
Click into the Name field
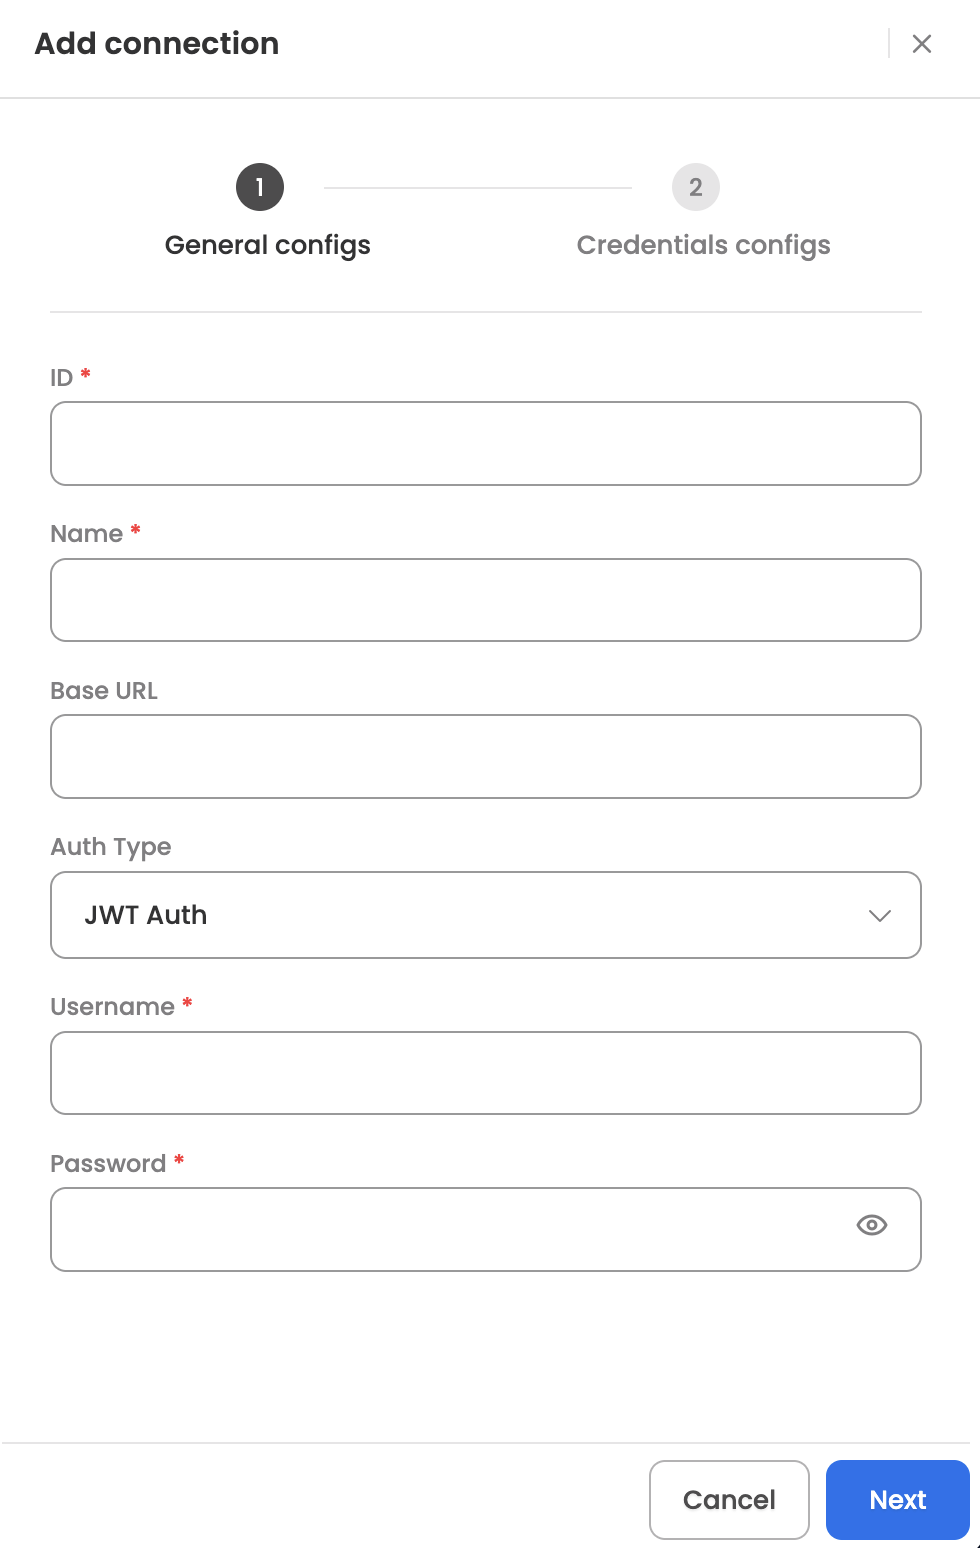[x=486, y=600]
